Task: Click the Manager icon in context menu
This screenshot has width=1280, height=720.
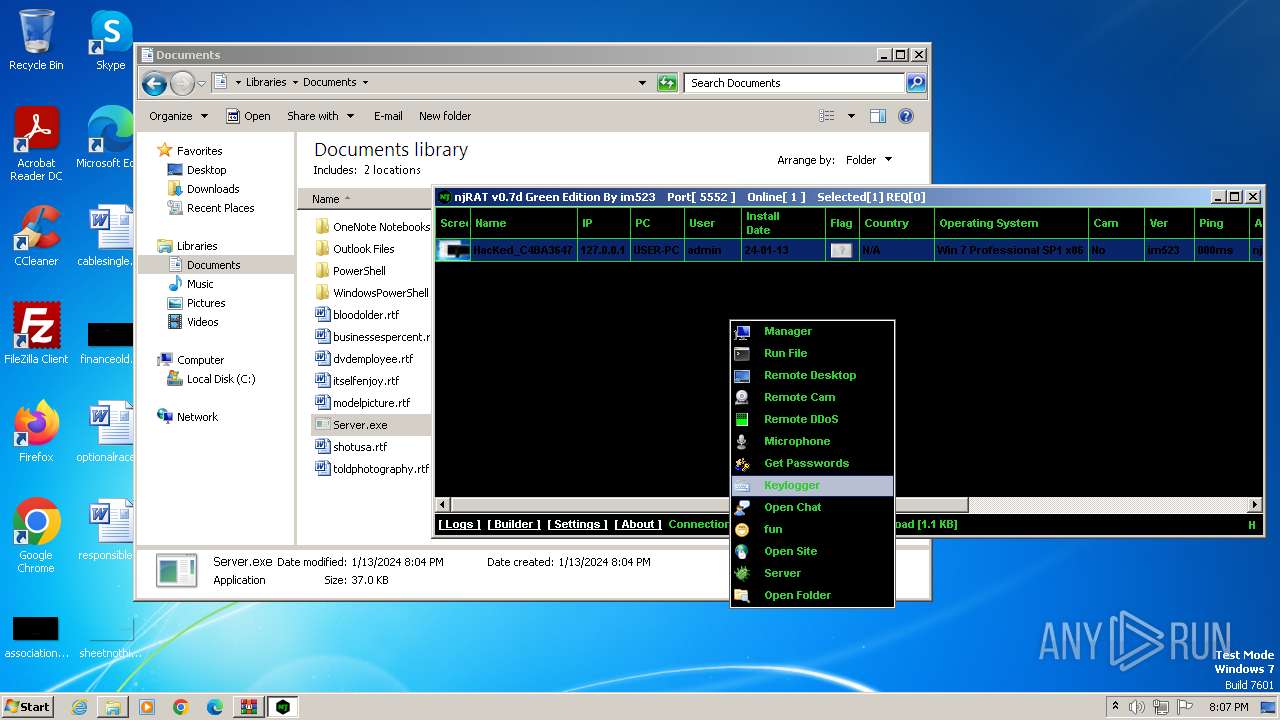Action: click(x=742, y=332)
